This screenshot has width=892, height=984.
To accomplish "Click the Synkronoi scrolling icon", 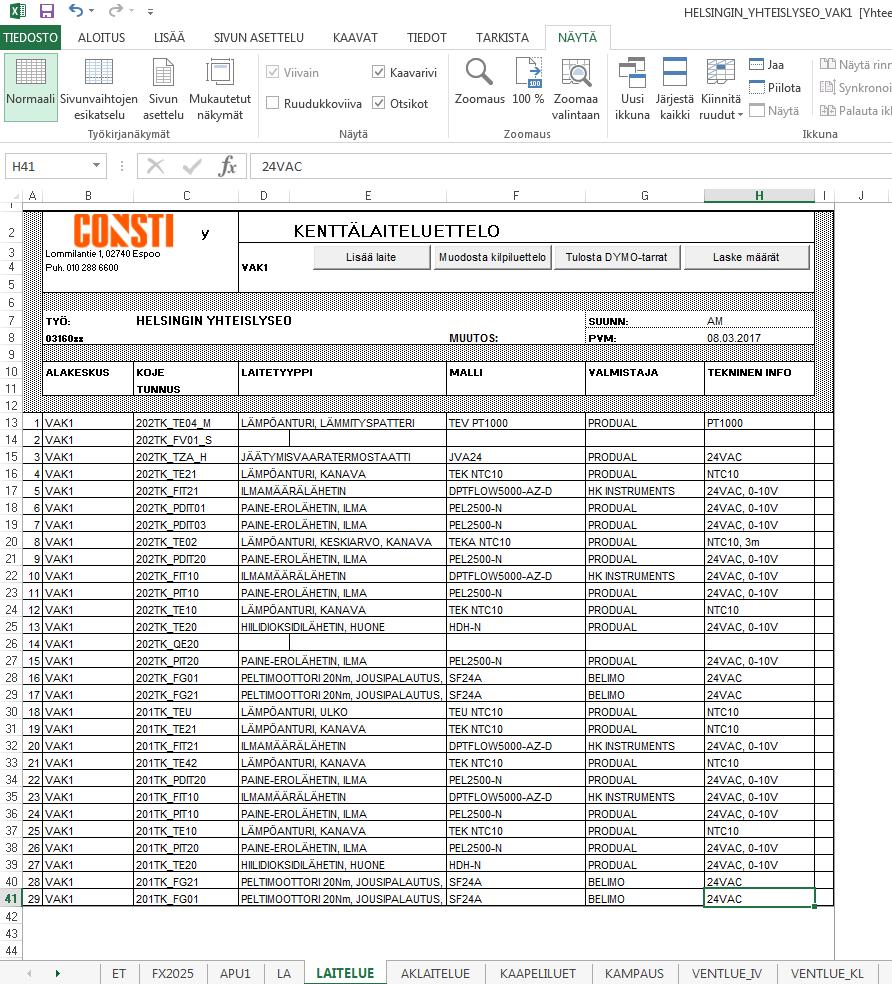I will pyautogui.click(x=828, y=87).
